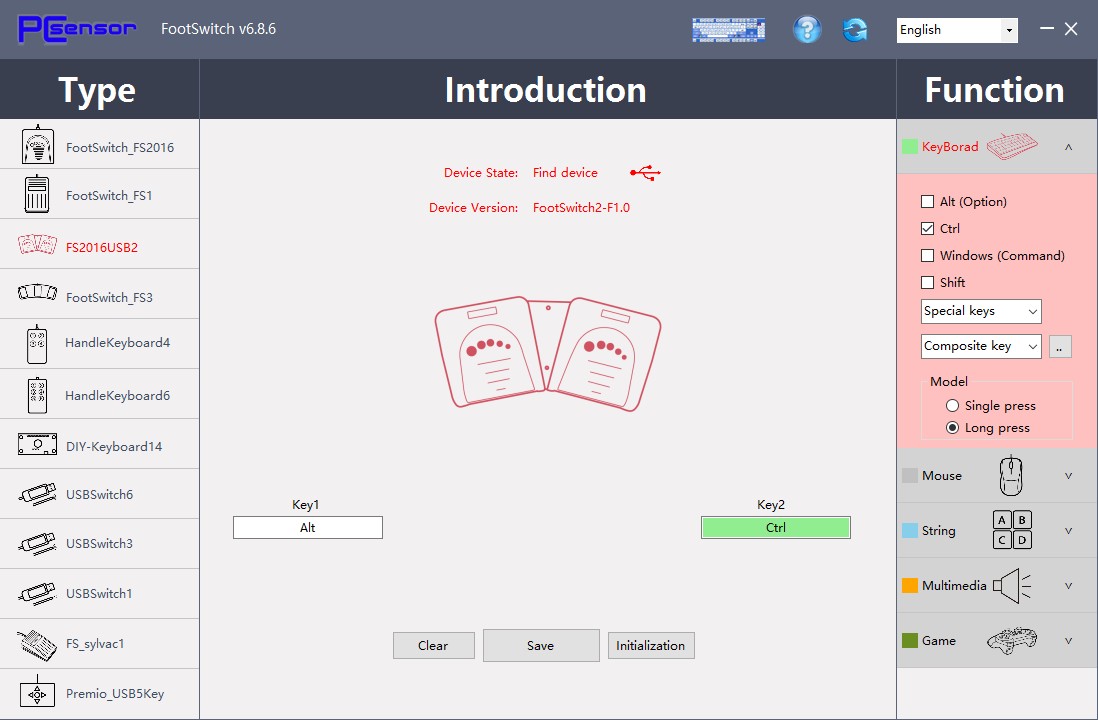Screen dimensions: 1098x720
Task: Select the DIY-Keyboard14 board icon
Action: pyautogui.click(x=37, y=444)
